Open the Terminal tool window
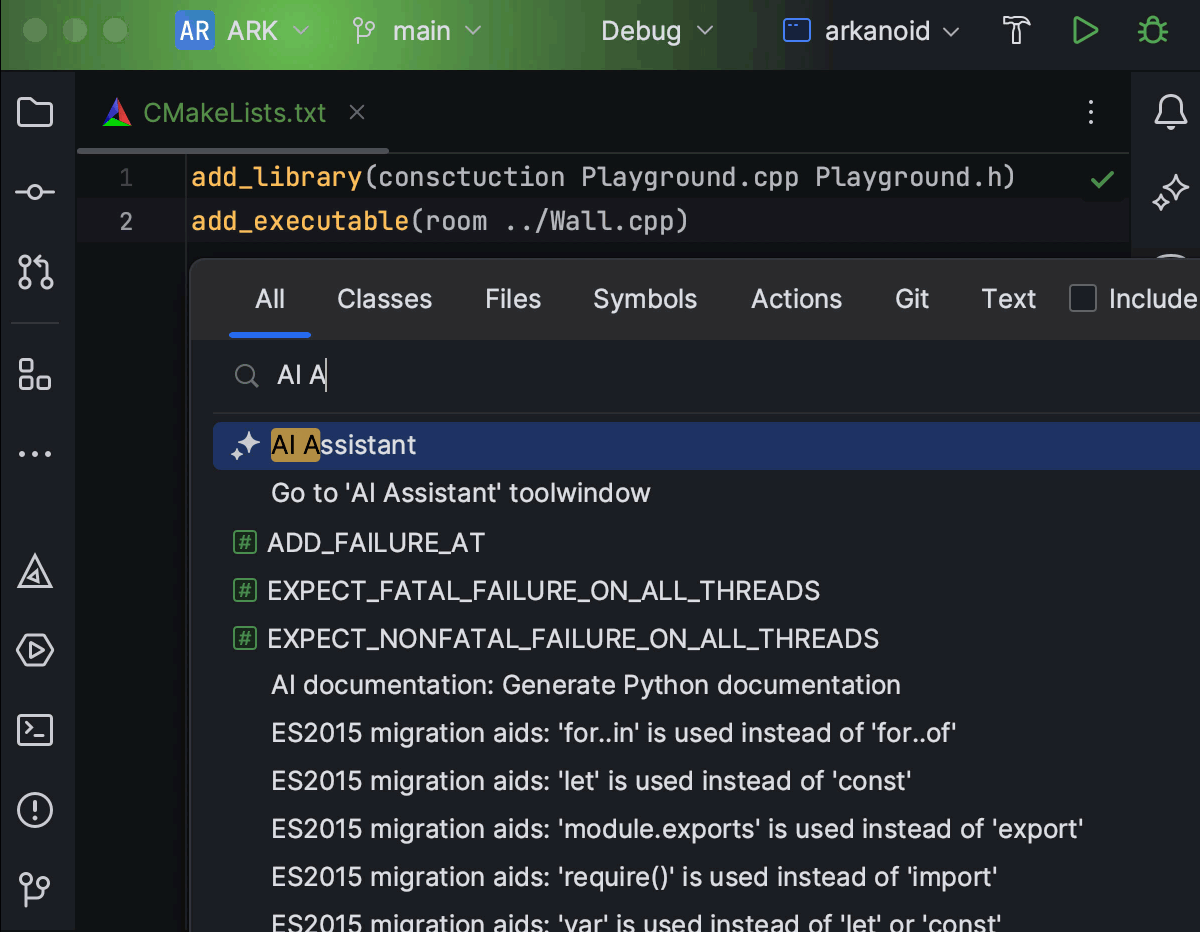 tap(35, 730)
